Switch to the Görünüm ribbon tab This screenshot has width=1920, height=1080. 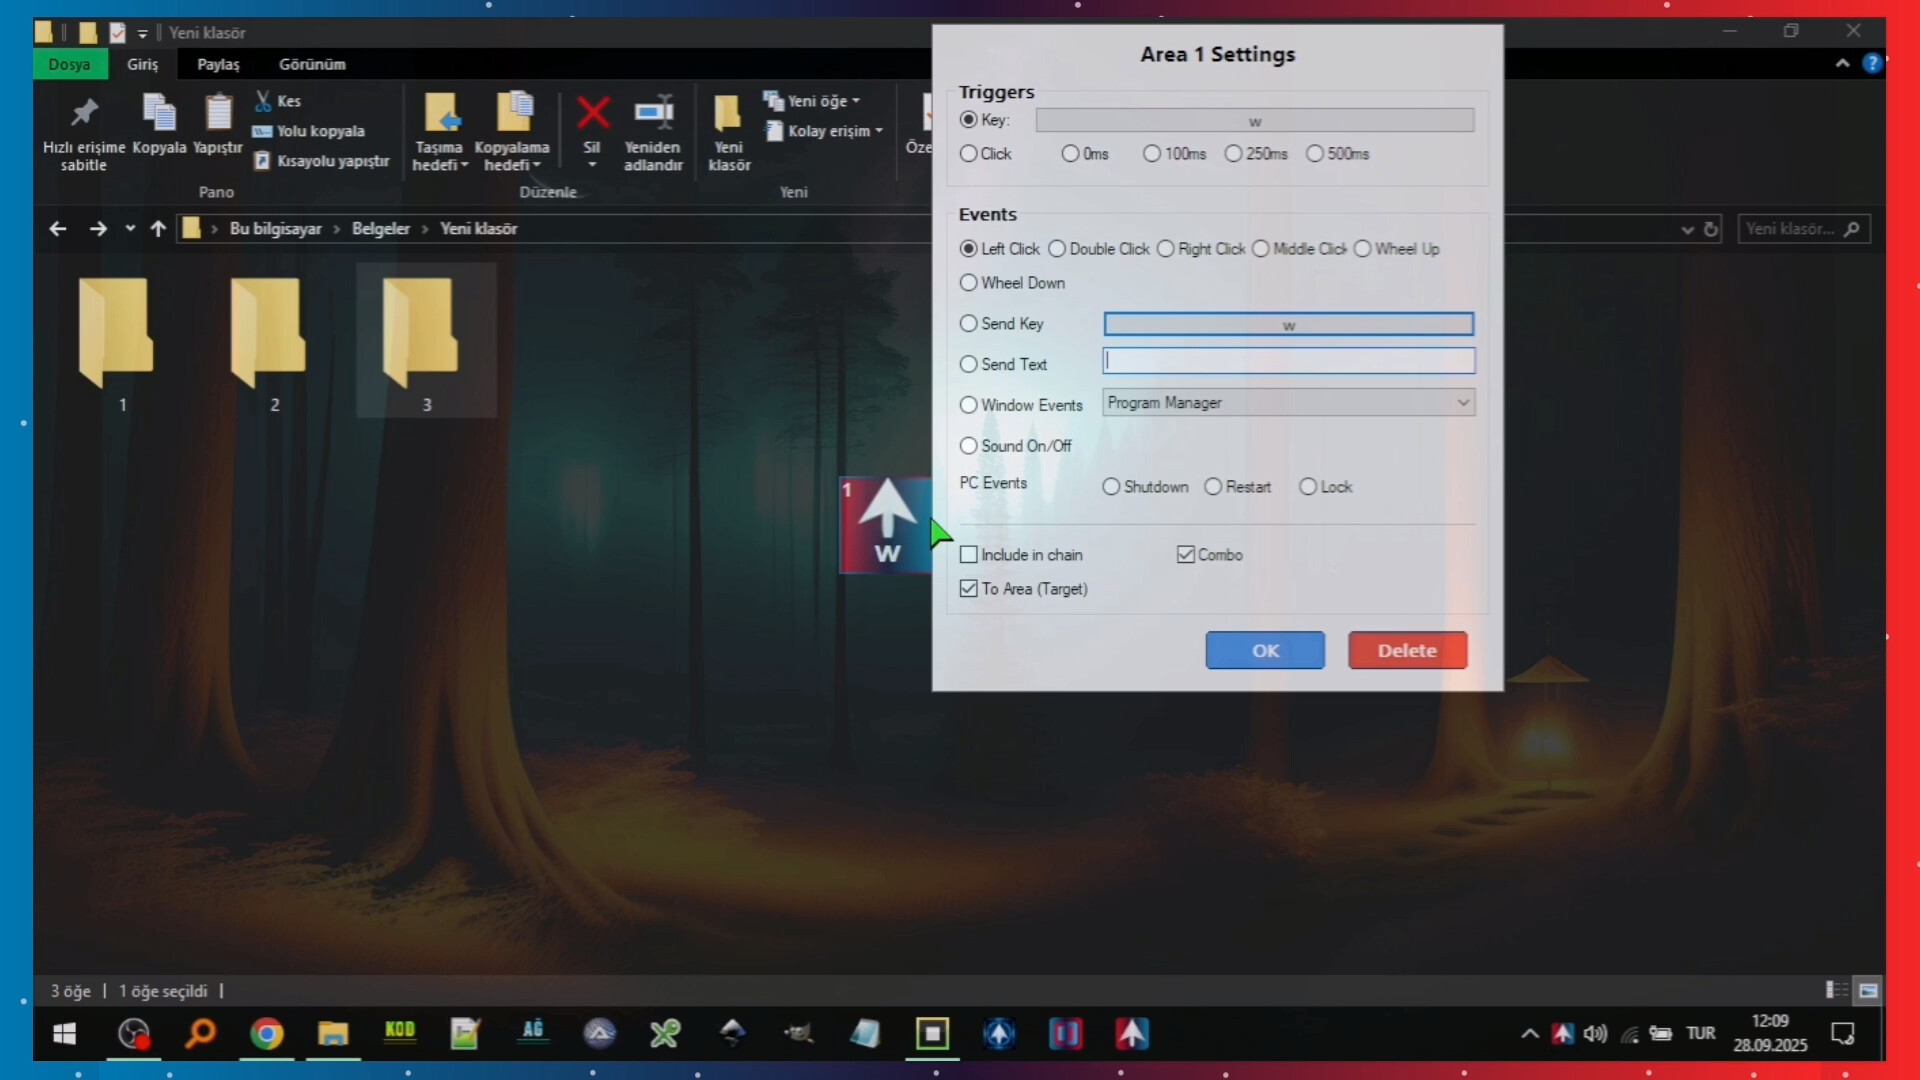(312, 64)
